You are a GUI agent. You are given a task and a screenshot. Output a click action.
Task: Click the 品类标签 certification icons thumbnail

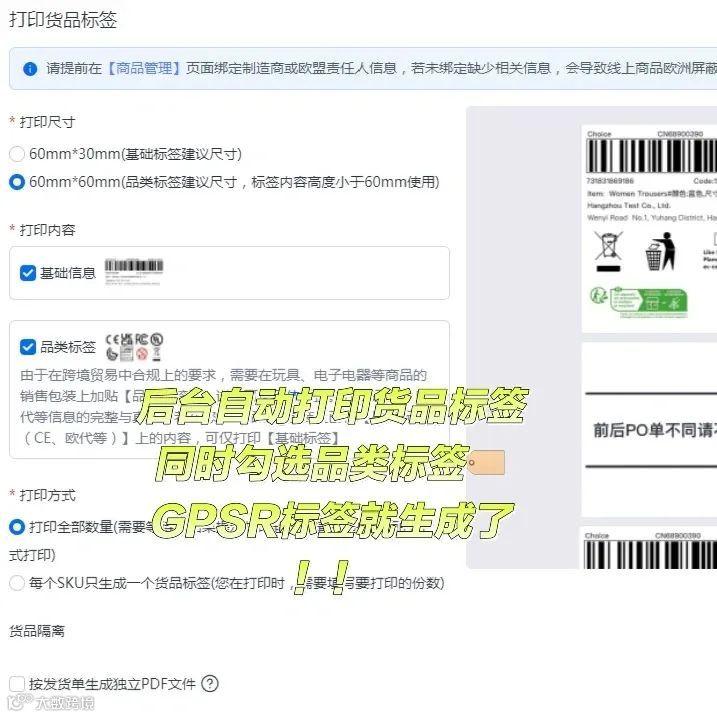(134, 347)
